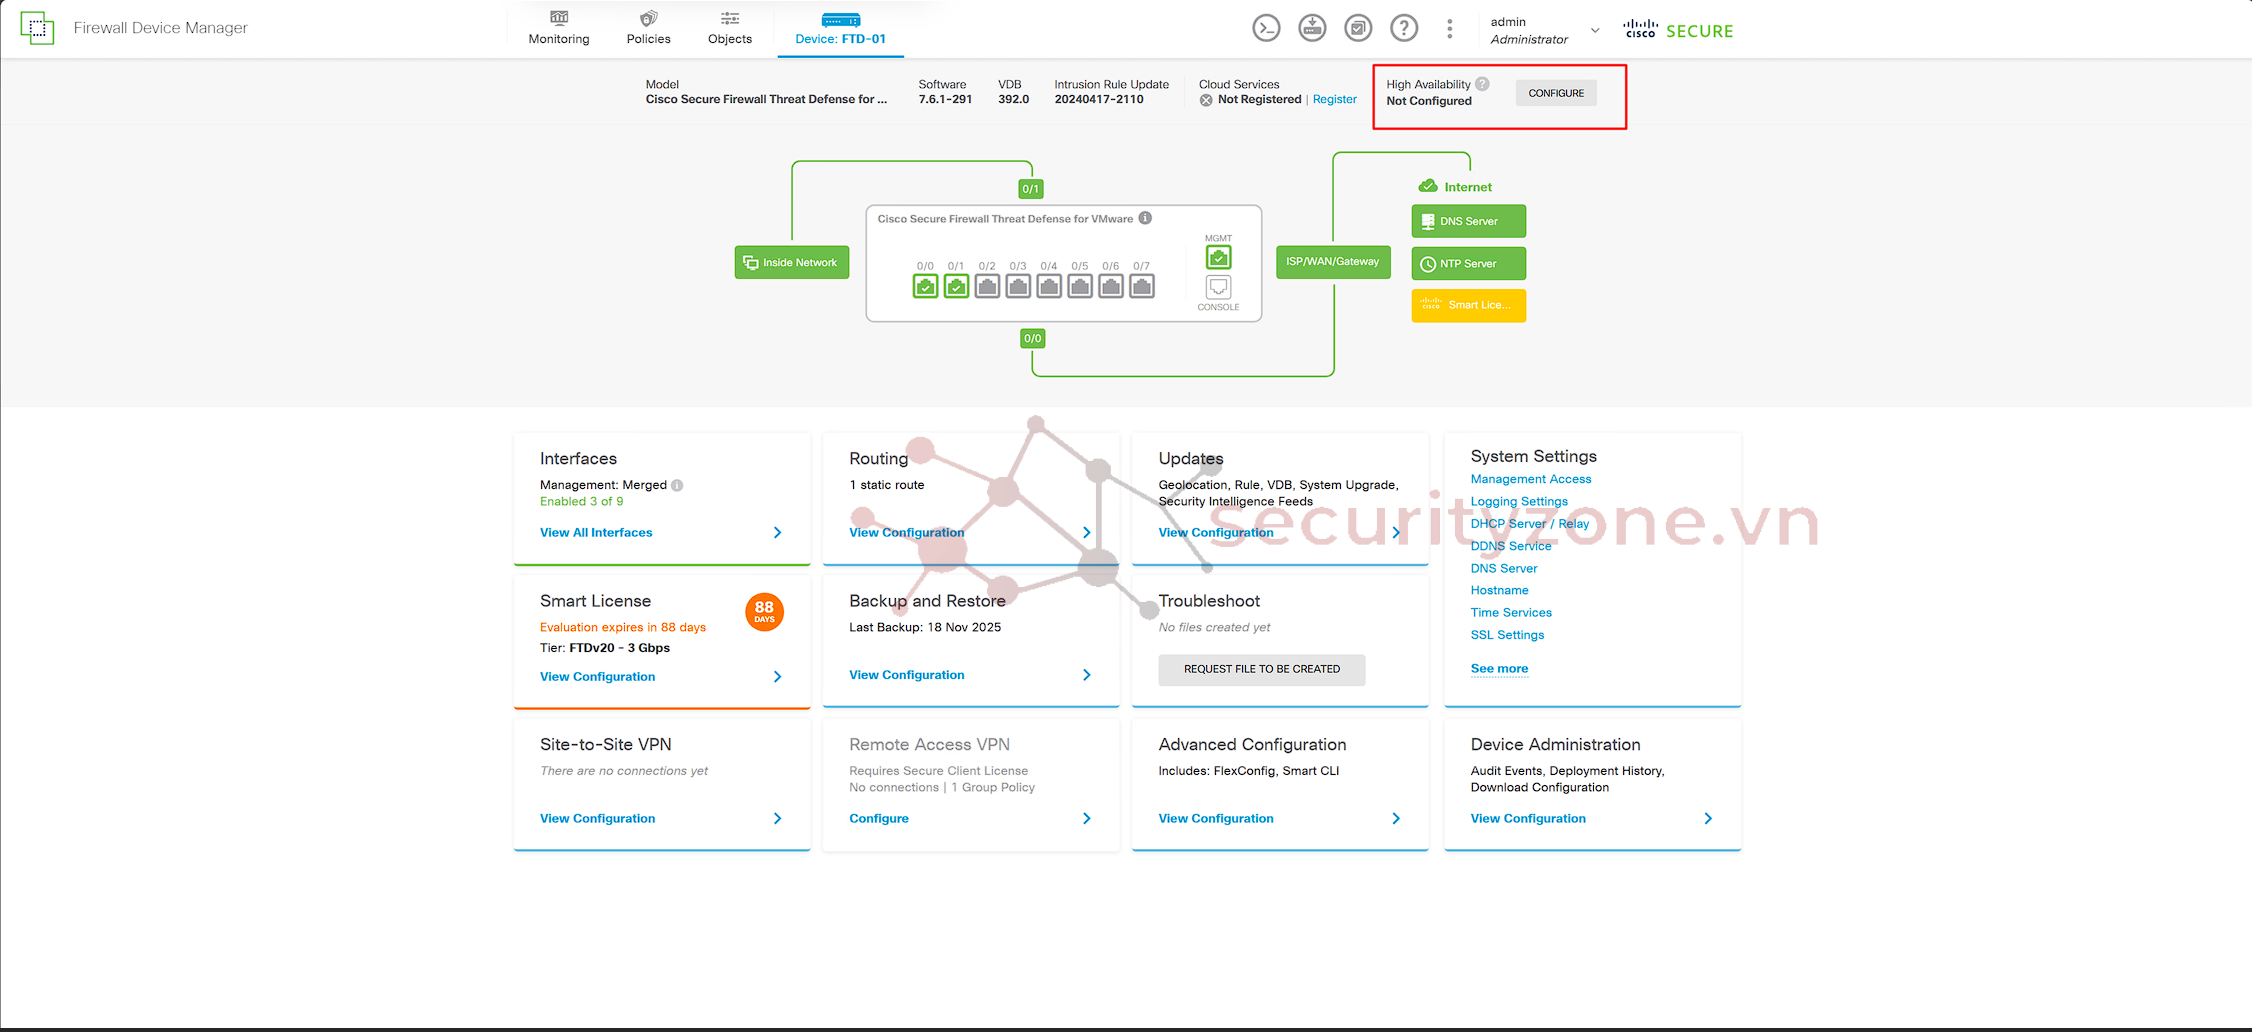Open Device Administration via chevron arrow
This screenshot has width=2252, height=1032.
click(x=1708, y=819)
